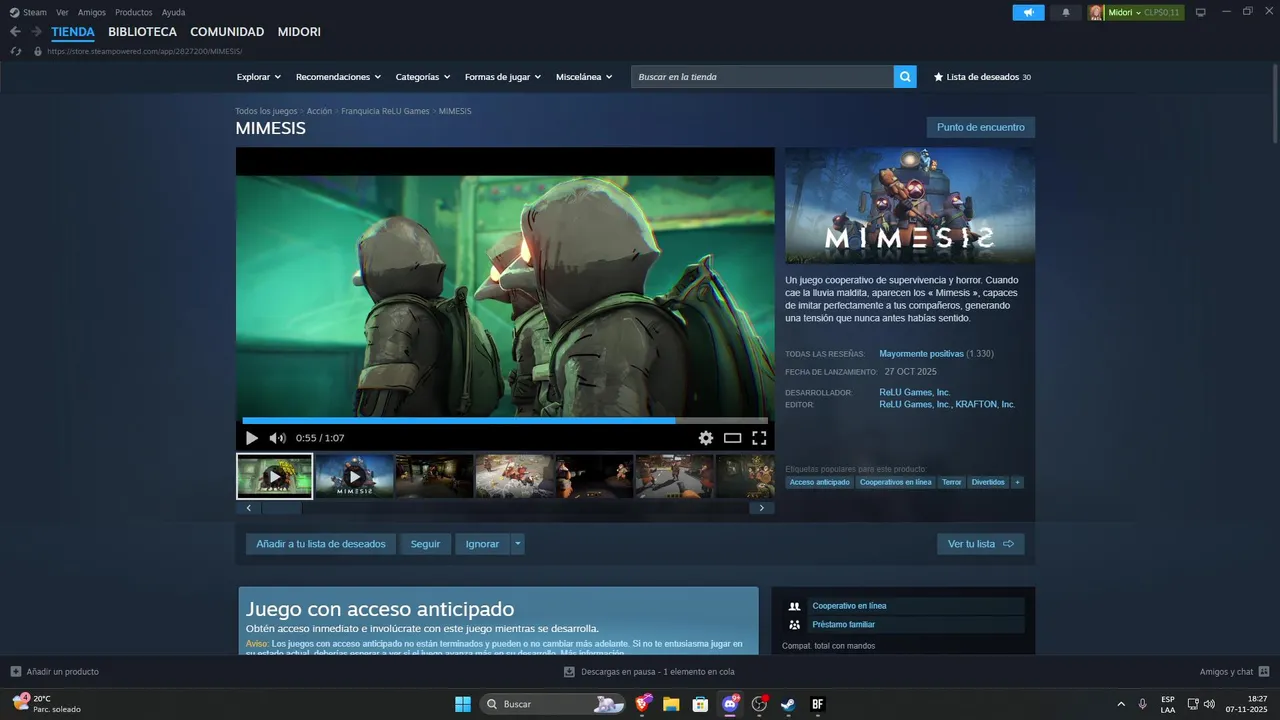Screen dimensions: 1280x720
Task: Seek on the video progress bar
Action: tap(505, 421)
